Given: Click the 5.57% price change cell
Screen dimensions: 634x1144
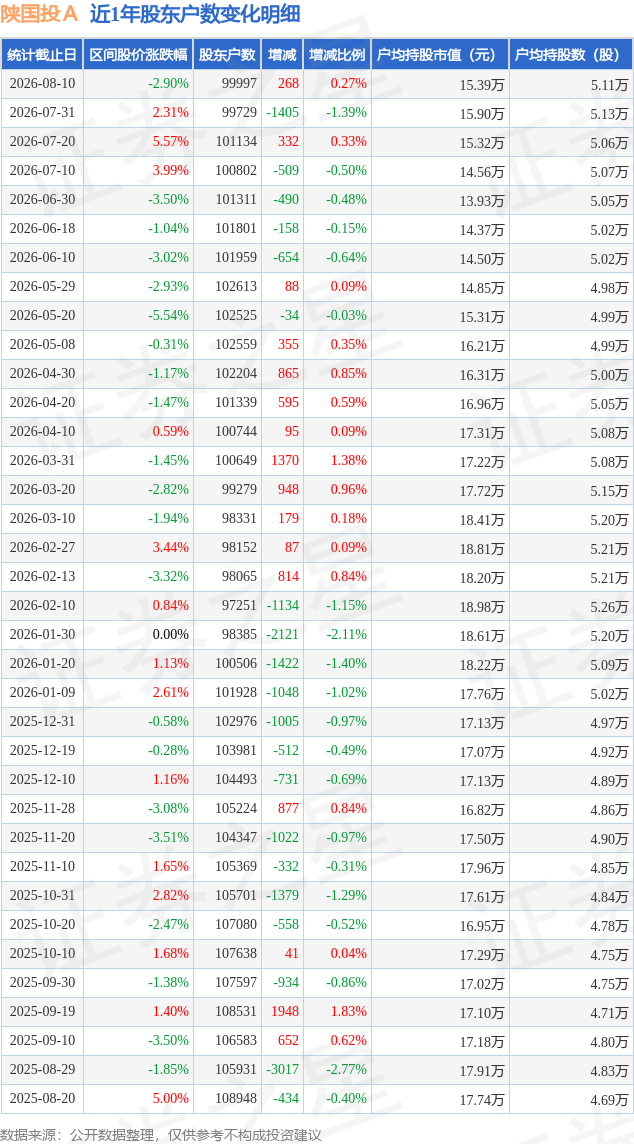Looking at the screenshot, I should pos(171,142).
